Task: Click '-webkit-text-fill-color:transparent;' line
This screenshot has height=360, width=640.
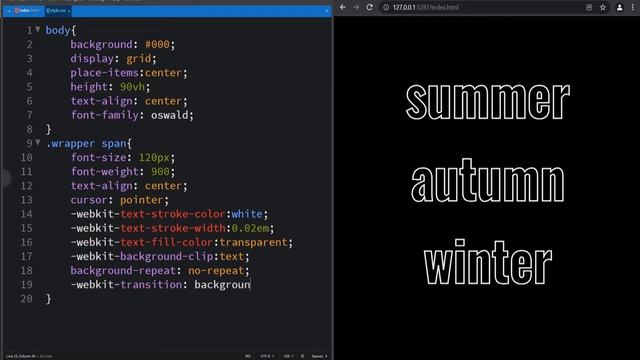Action: tap(182, 242)
